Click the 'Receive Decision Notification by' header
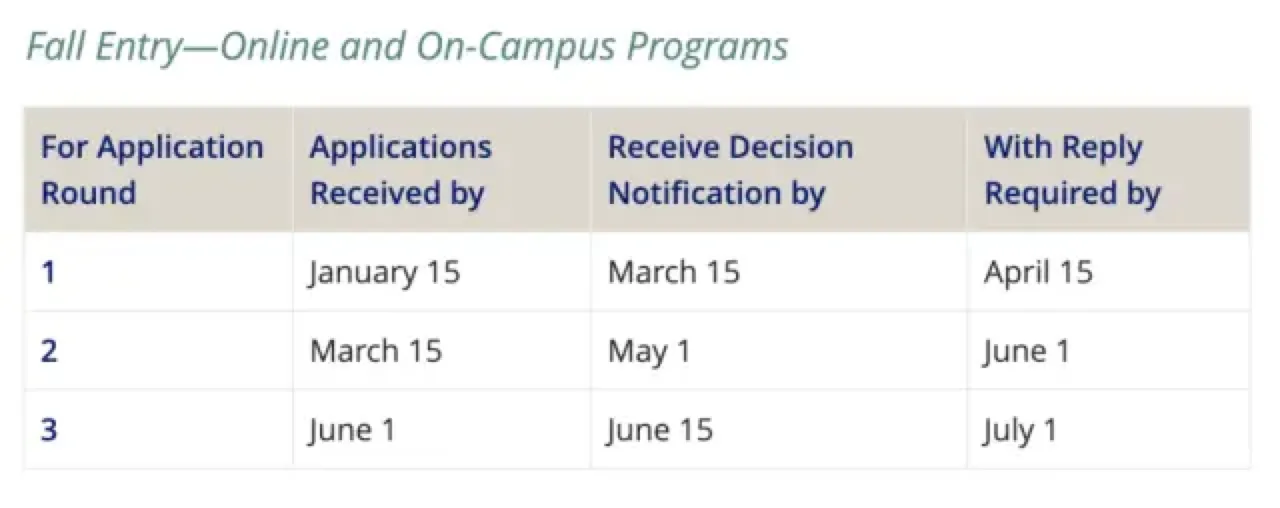Screen dimensions: 1280x508 pos(730,169)
